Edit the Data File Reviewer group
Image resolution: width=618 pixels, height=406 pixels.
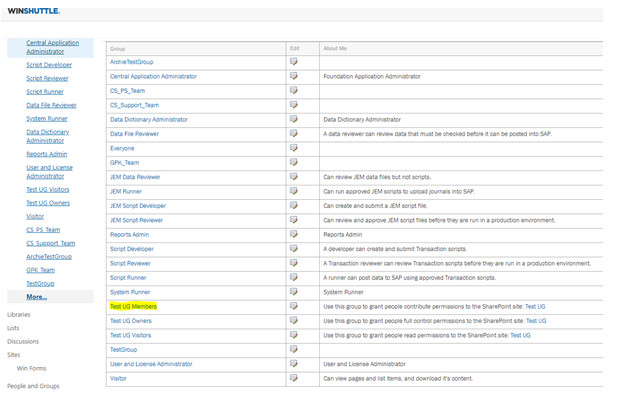[294, 133]
